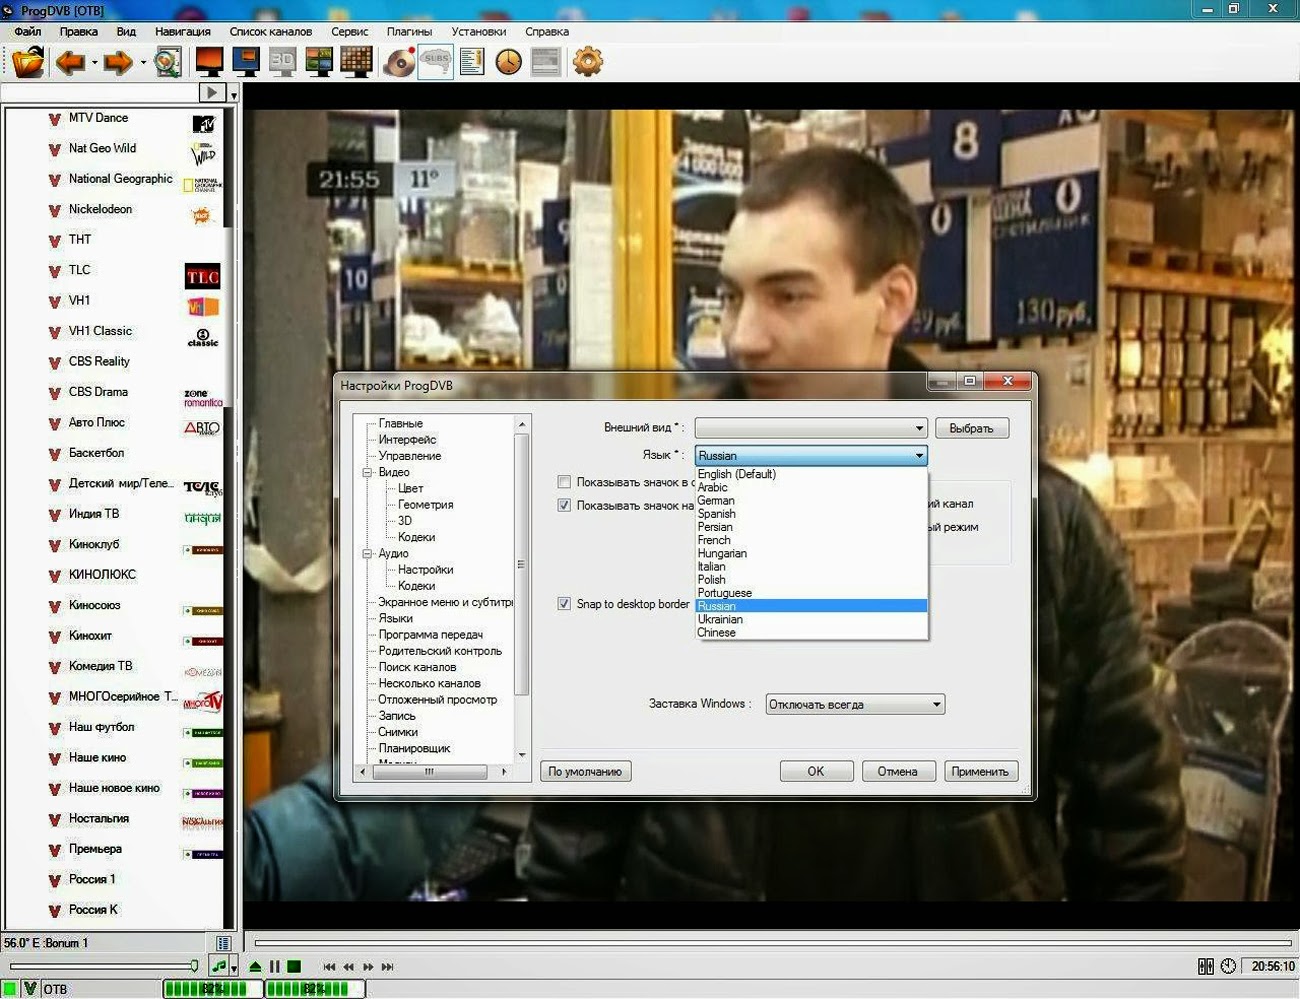The image size is (1300, 999).
Task: Open the 'Справка' menu
Action: point(547,31)
